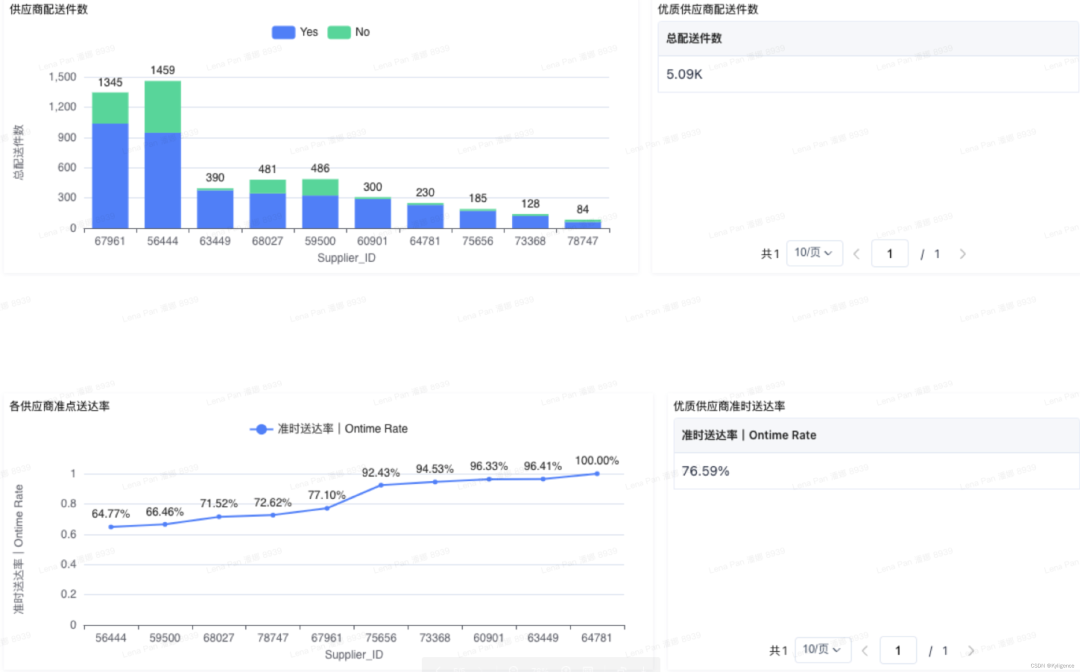Click the 总配送件数 column header
This screenshot has width=1080, height=672.
point(868,39)
